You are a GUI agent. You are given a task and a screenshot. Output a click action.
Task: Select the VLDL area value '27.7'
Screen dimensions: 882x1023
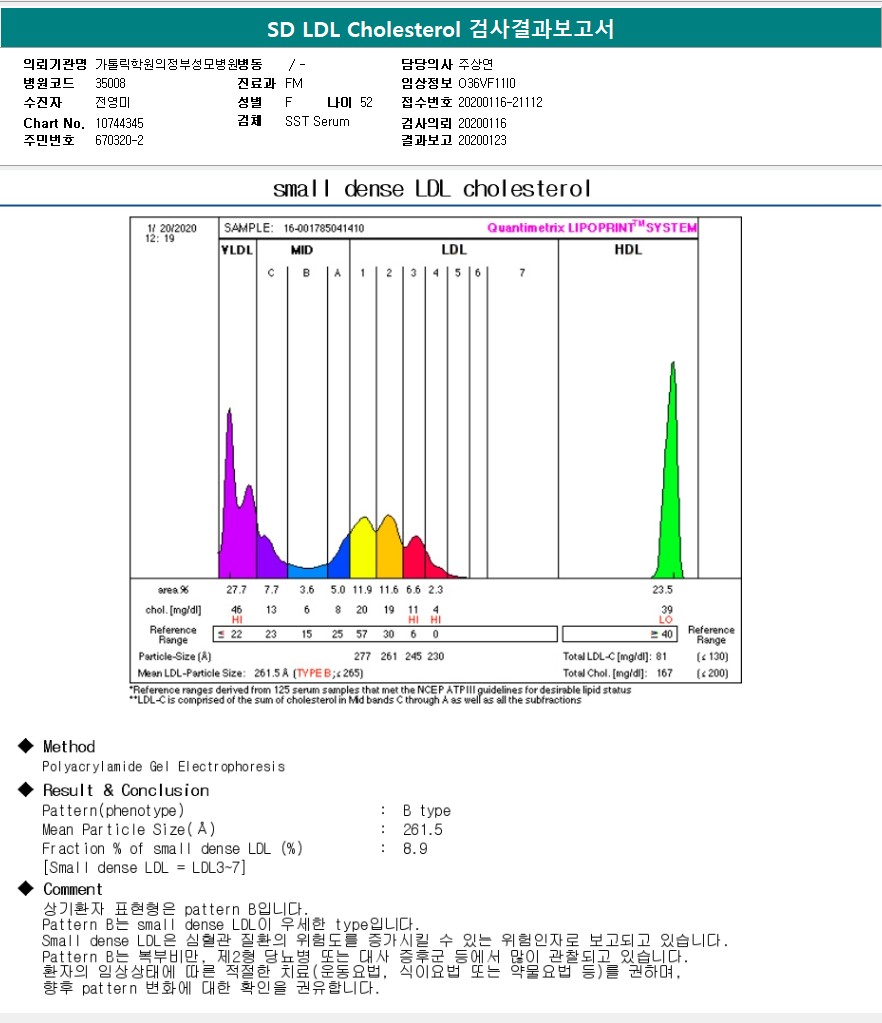pyautogui.click(x=236, y=590)
